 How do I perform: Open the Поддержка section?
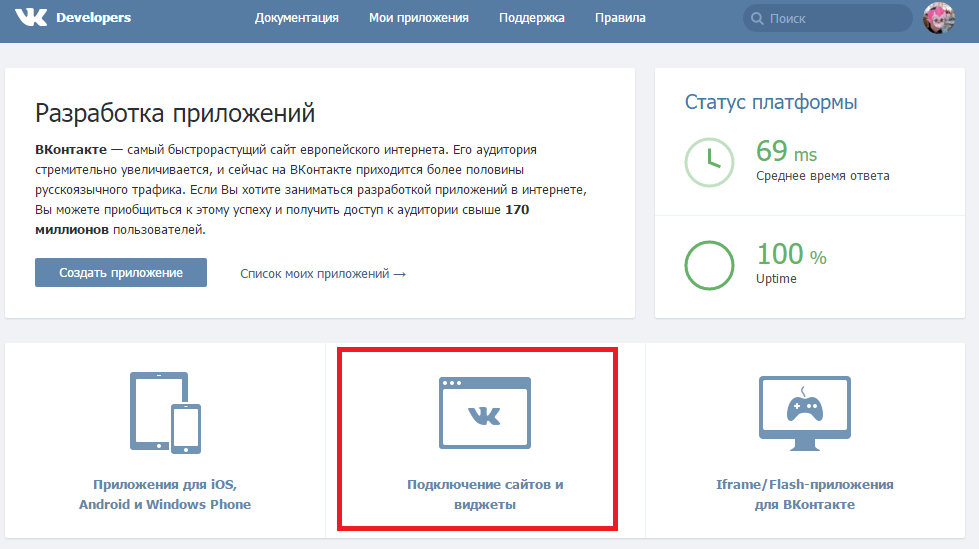[532, 18]
